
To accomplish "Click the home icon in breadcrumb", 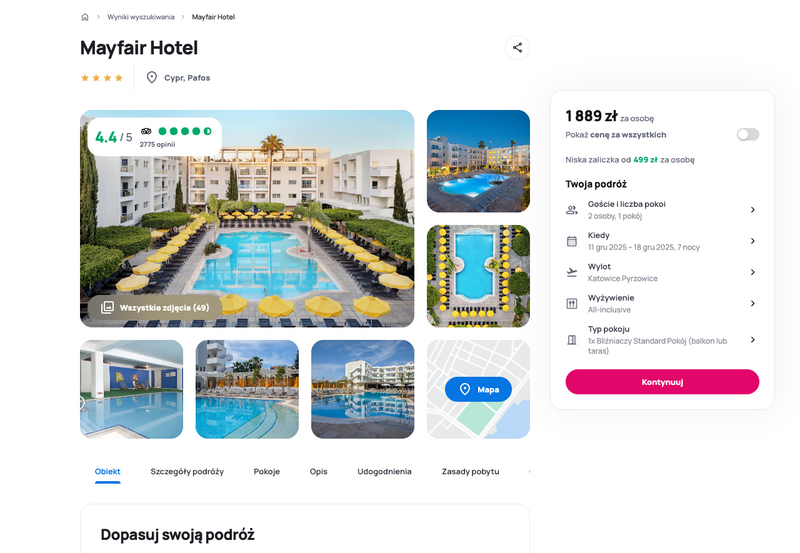I will (x=85, y=17).
